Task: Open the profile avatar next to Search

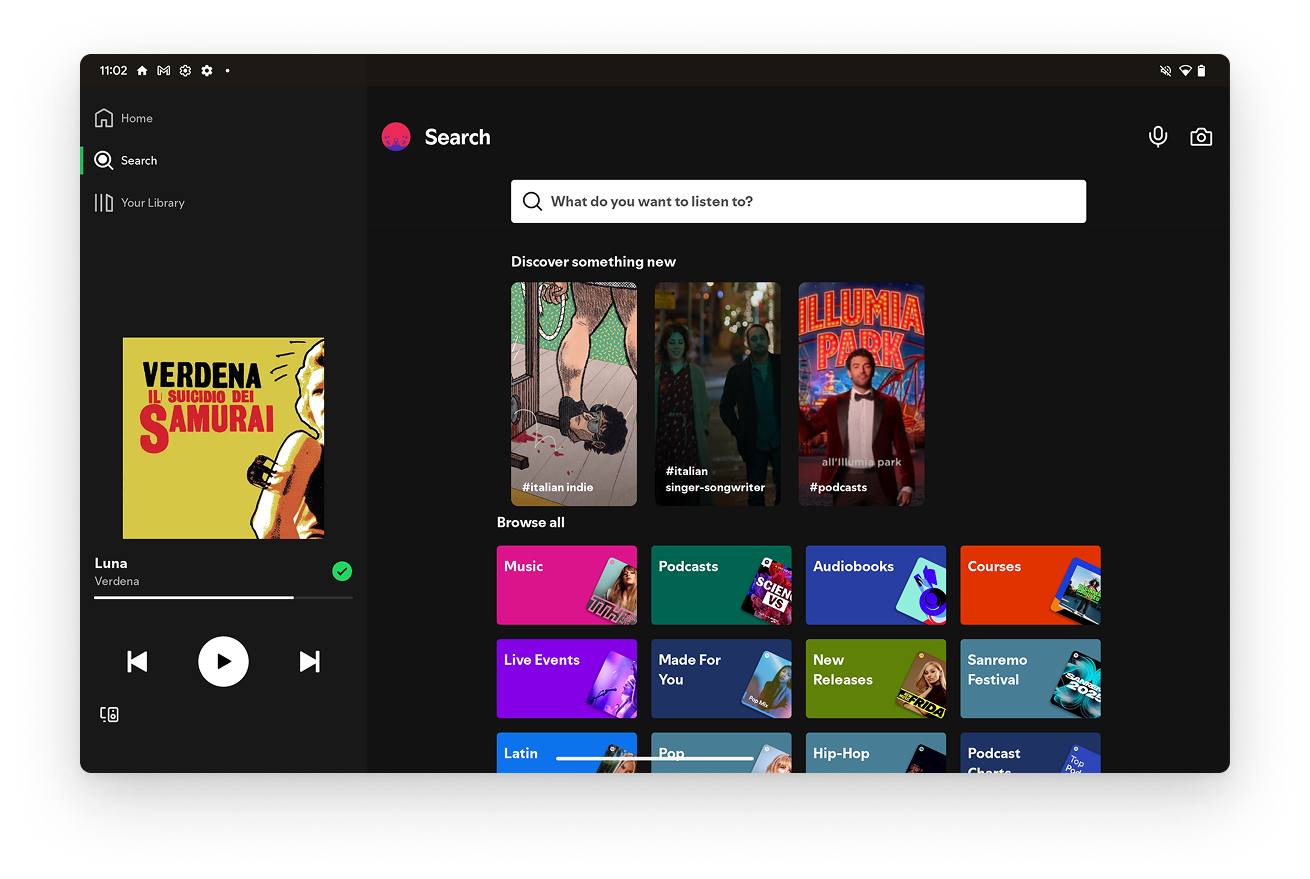Action: (396, 137)
